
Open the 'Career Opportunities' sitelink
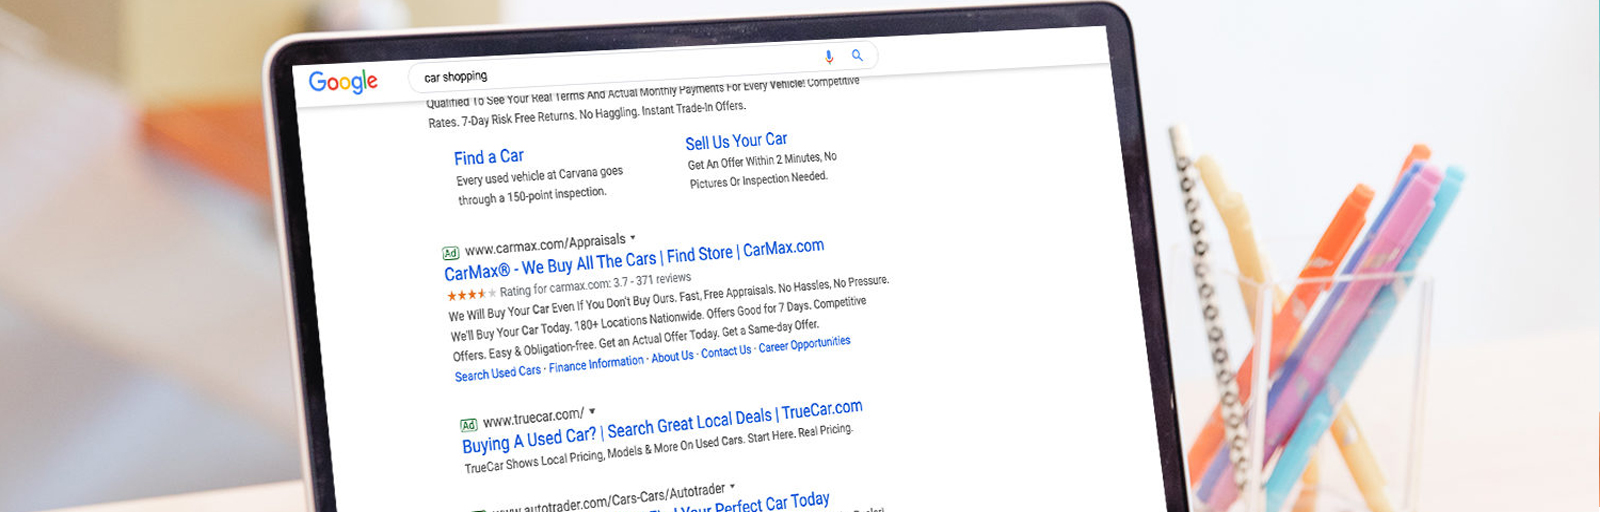pyautogui.click(x=804, y=345)
